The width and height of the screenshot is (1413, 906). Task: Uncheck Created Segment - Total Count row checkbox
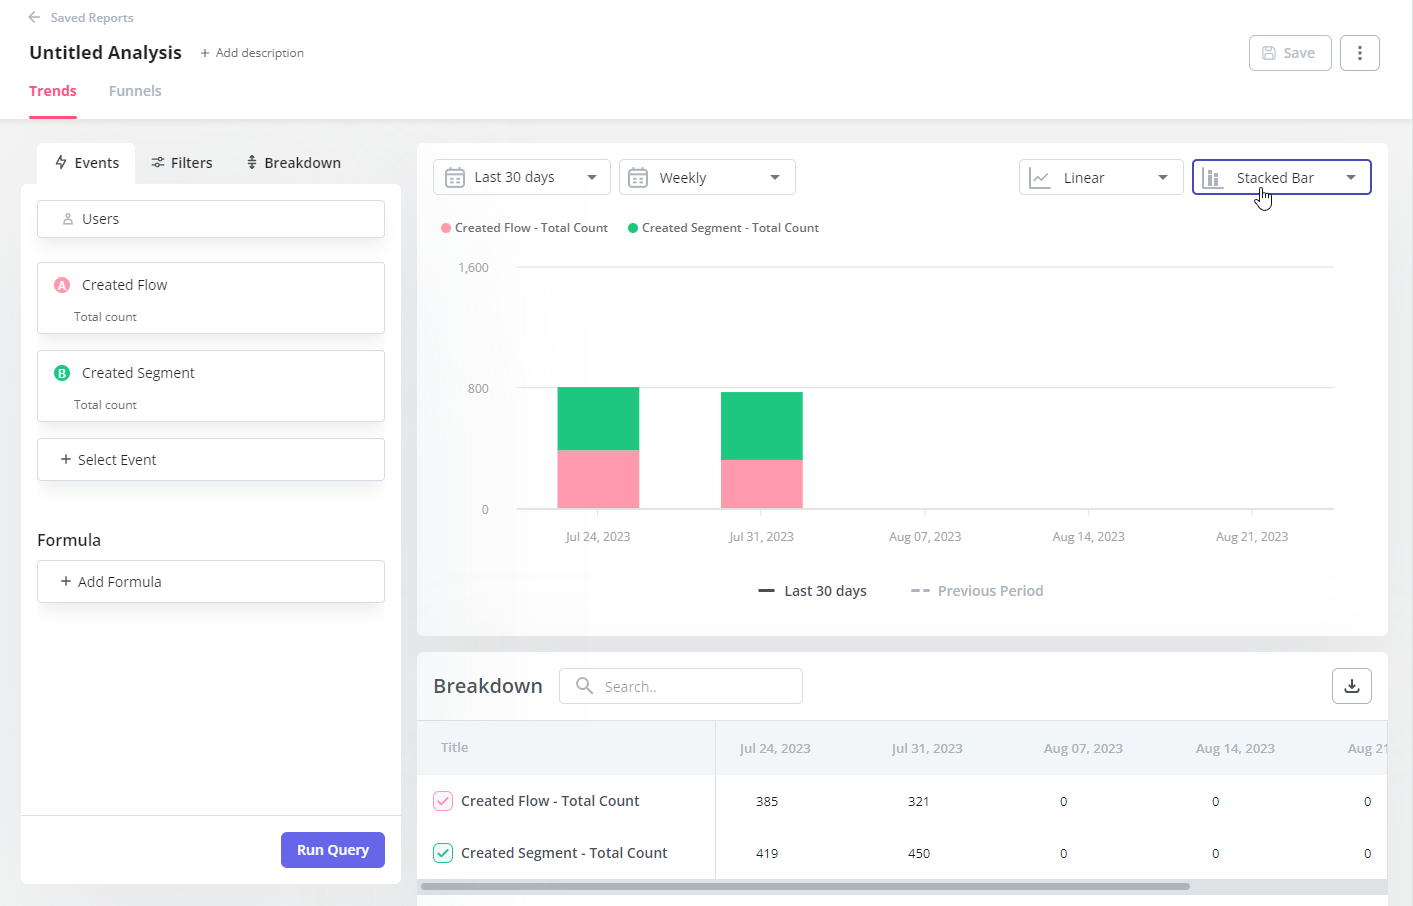click(443, 853)
